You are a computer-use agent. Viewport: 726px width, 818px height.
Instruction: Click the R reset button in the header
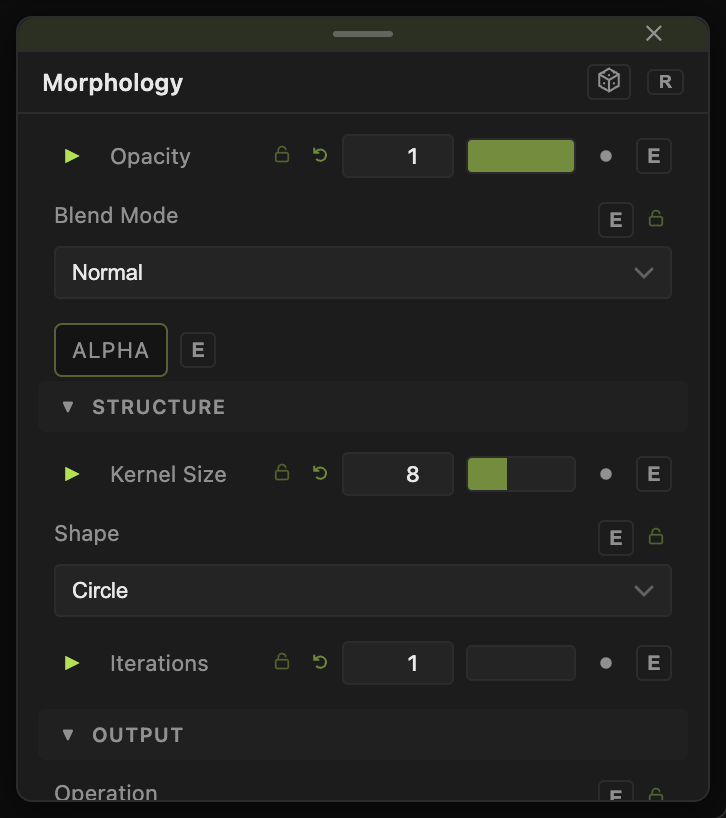(665, 82)
